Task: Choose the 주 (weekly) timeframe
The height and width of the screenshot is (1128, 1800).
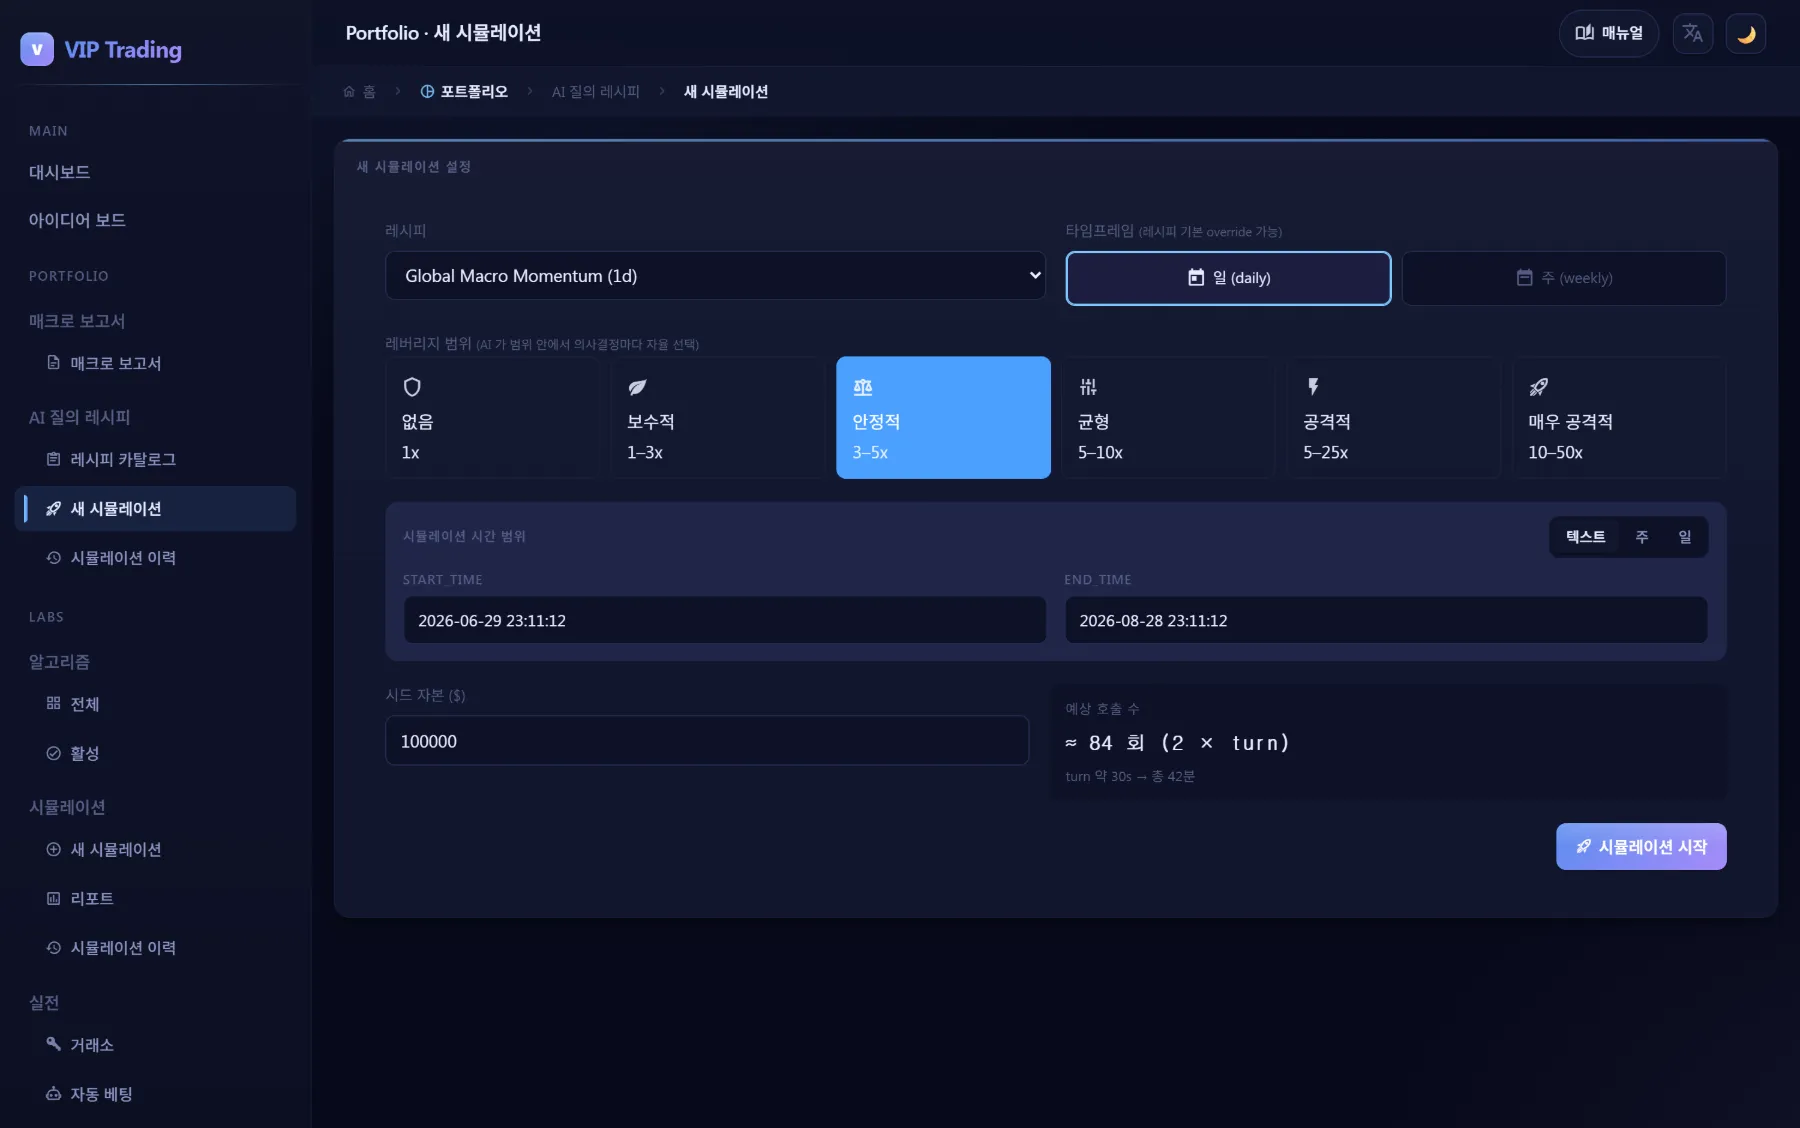Action: point(1564,278)
